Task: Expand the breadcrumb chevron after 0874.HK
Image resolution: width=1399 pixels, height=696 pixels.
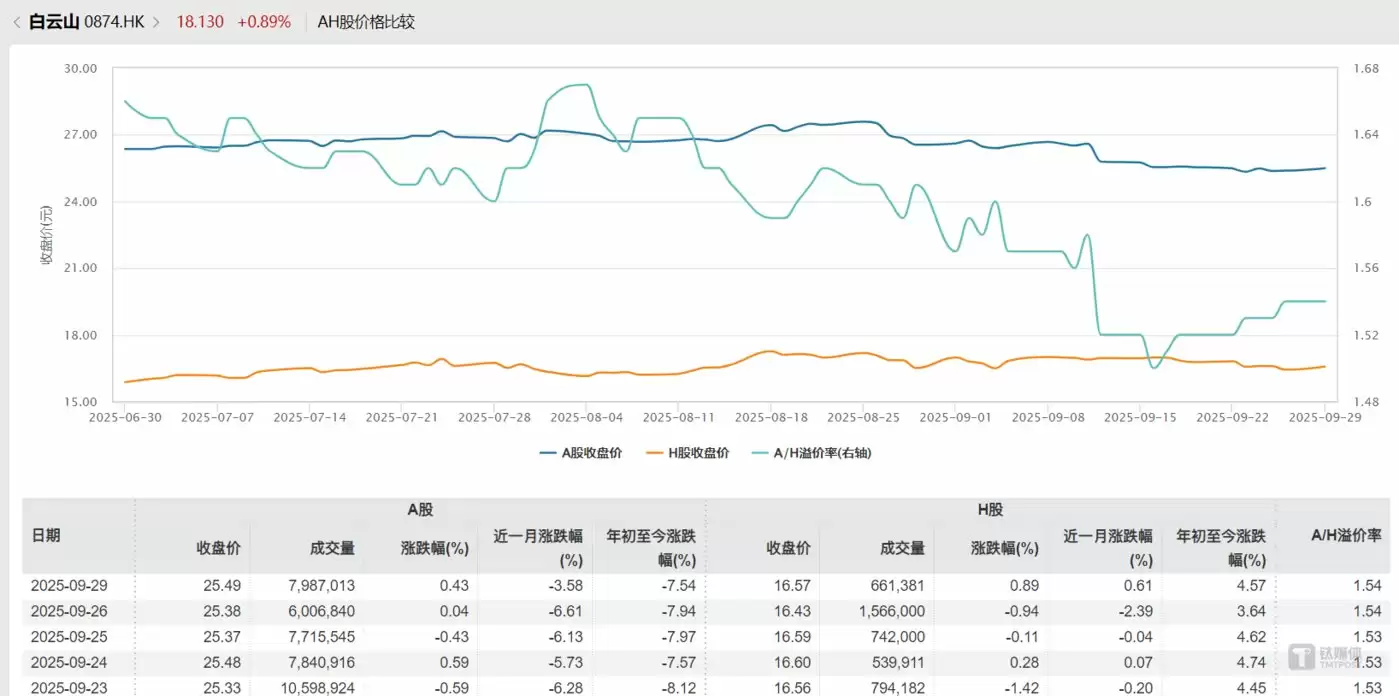Action: [155, 20]
